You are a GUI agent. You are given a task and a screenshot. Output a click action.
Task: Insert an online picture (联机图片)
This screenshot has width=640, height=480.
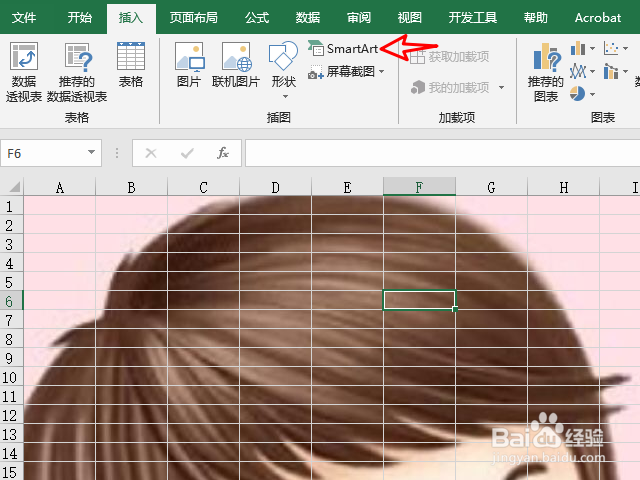tap(236, 64)
